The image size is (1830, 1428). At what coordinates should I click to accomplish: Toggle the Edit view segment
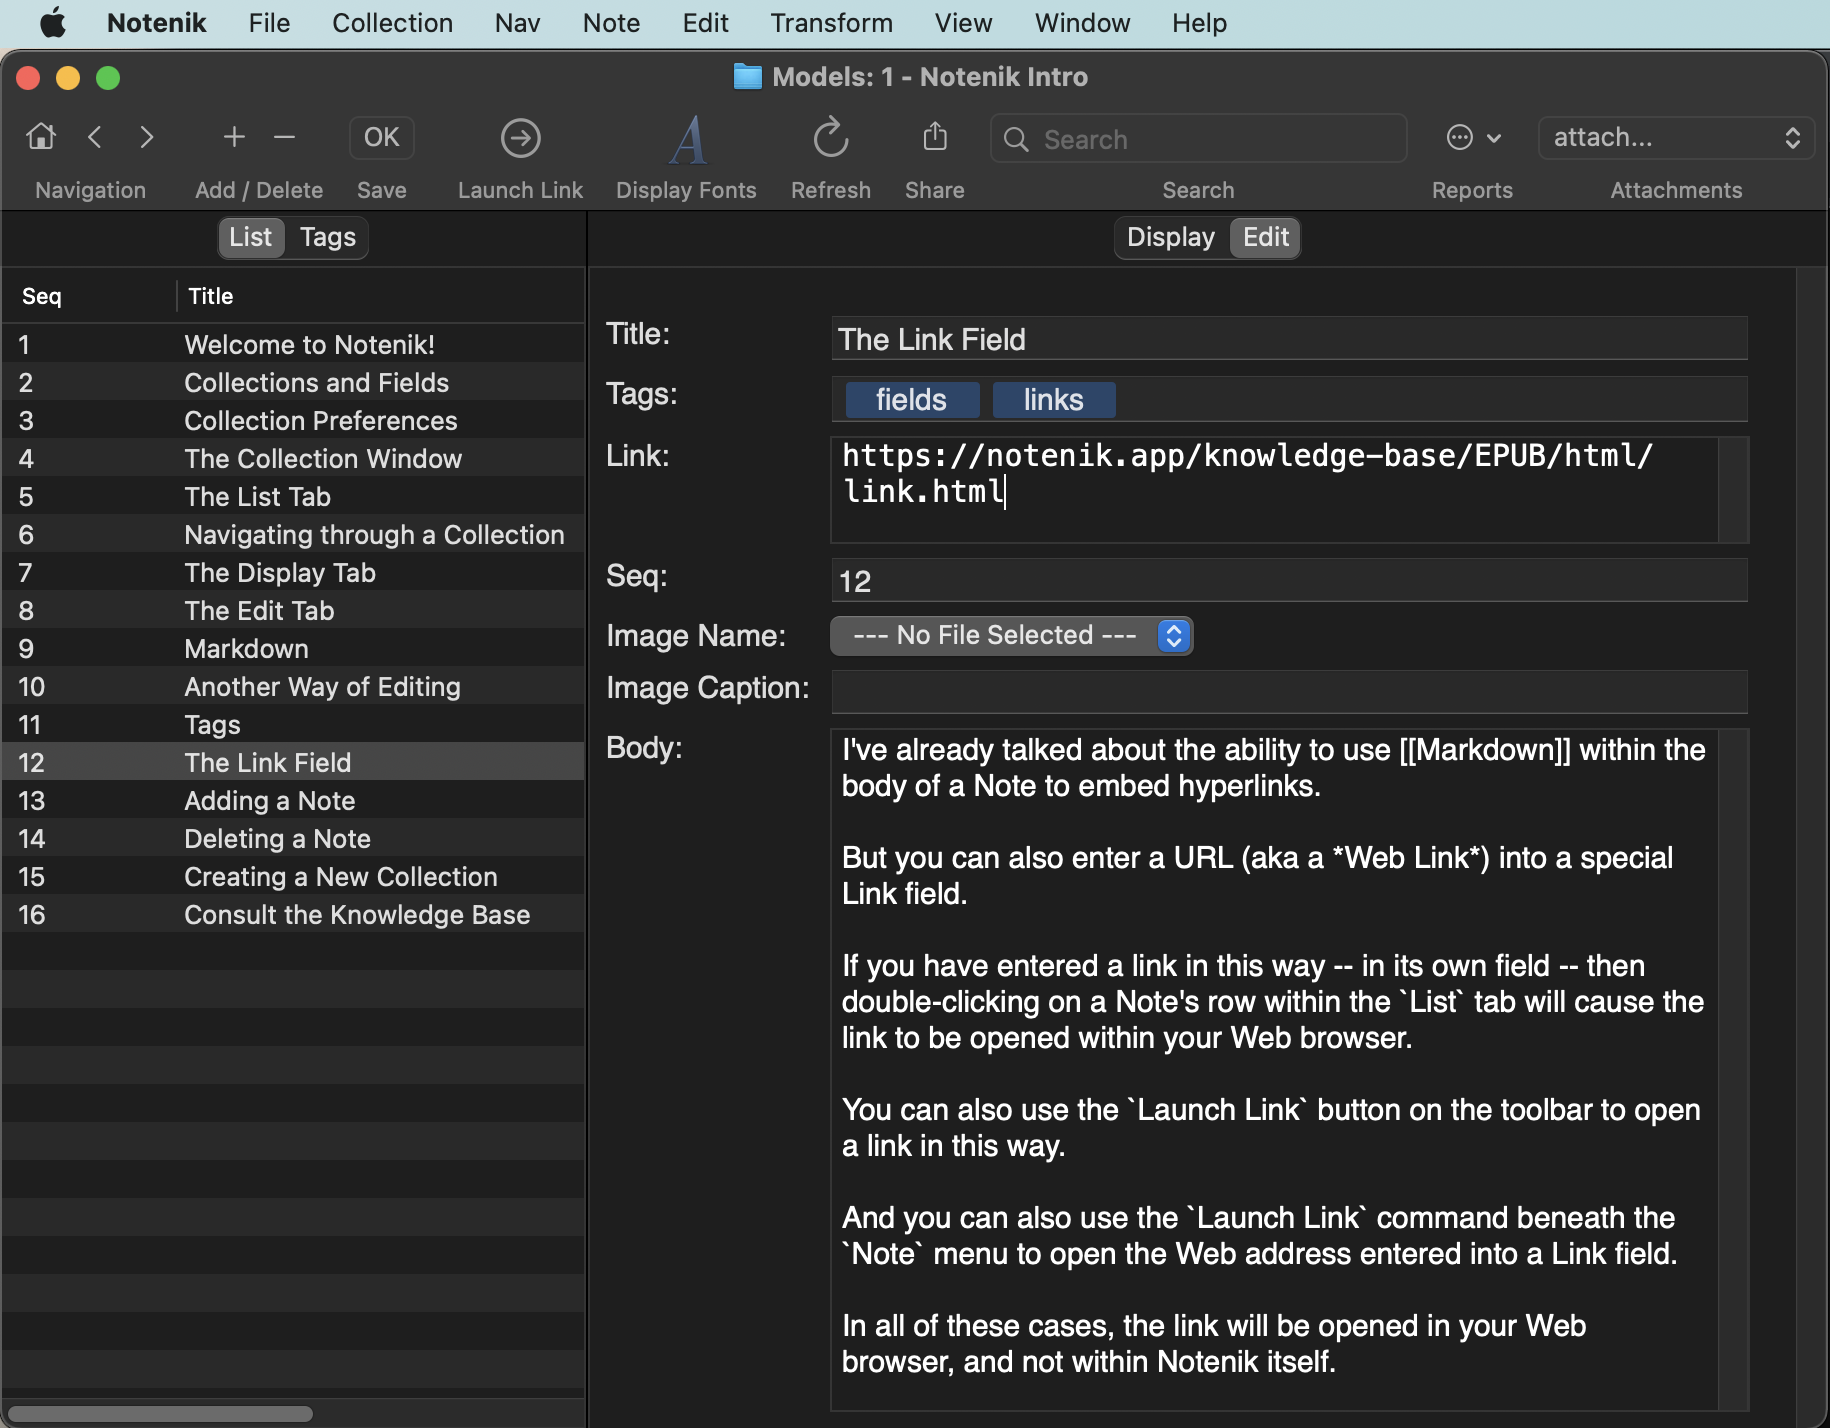pyautogui.click(x=1265, y=237)
